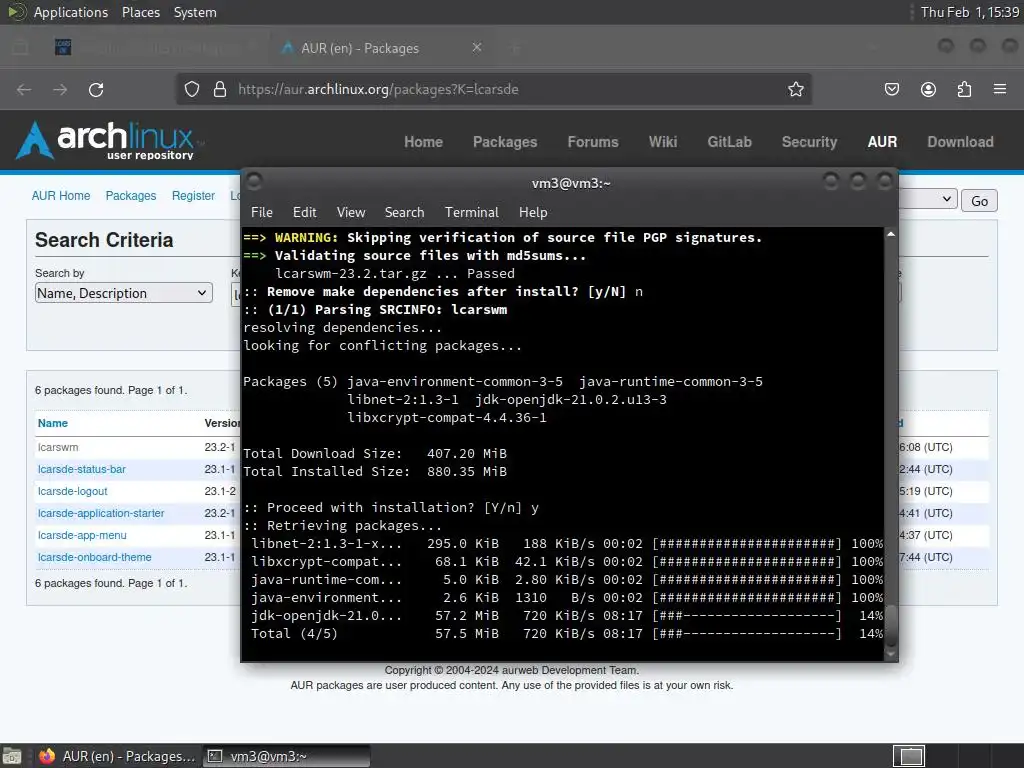Click the Total Download Size line in terminal

[x=375, y=454]
